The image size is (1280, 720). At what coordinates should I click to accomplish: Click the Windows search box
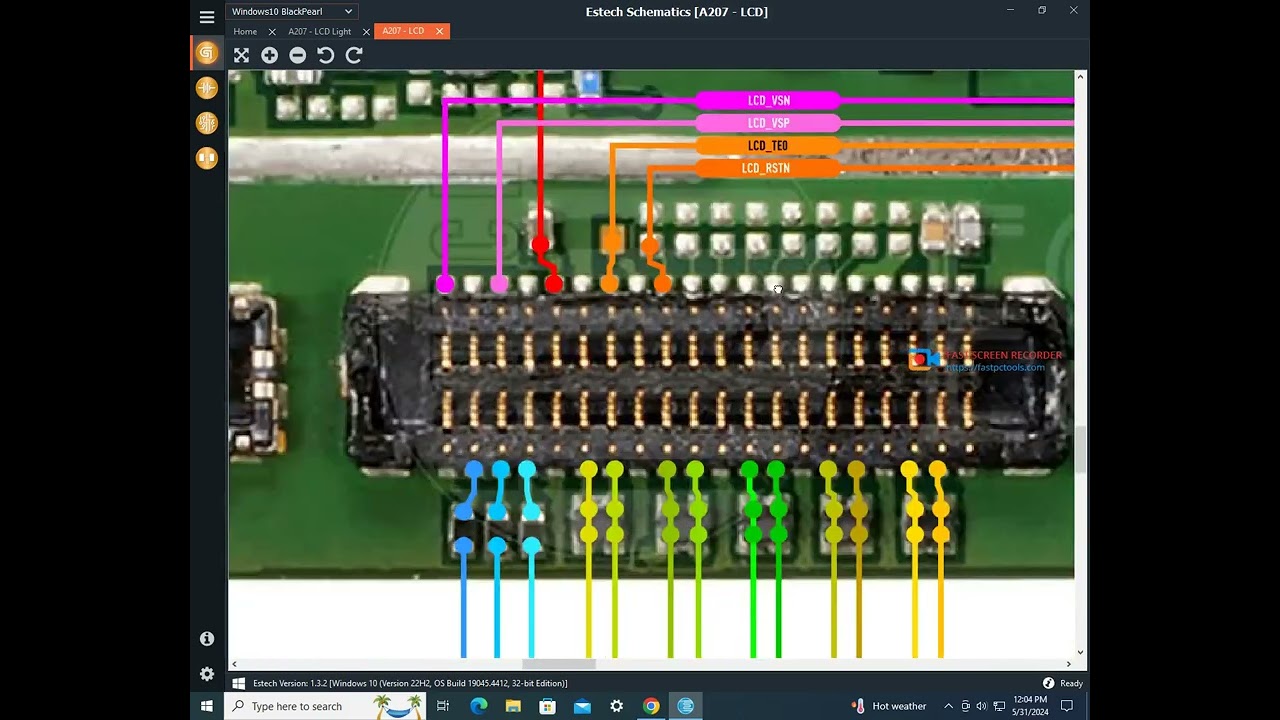(x=310, y=706)
